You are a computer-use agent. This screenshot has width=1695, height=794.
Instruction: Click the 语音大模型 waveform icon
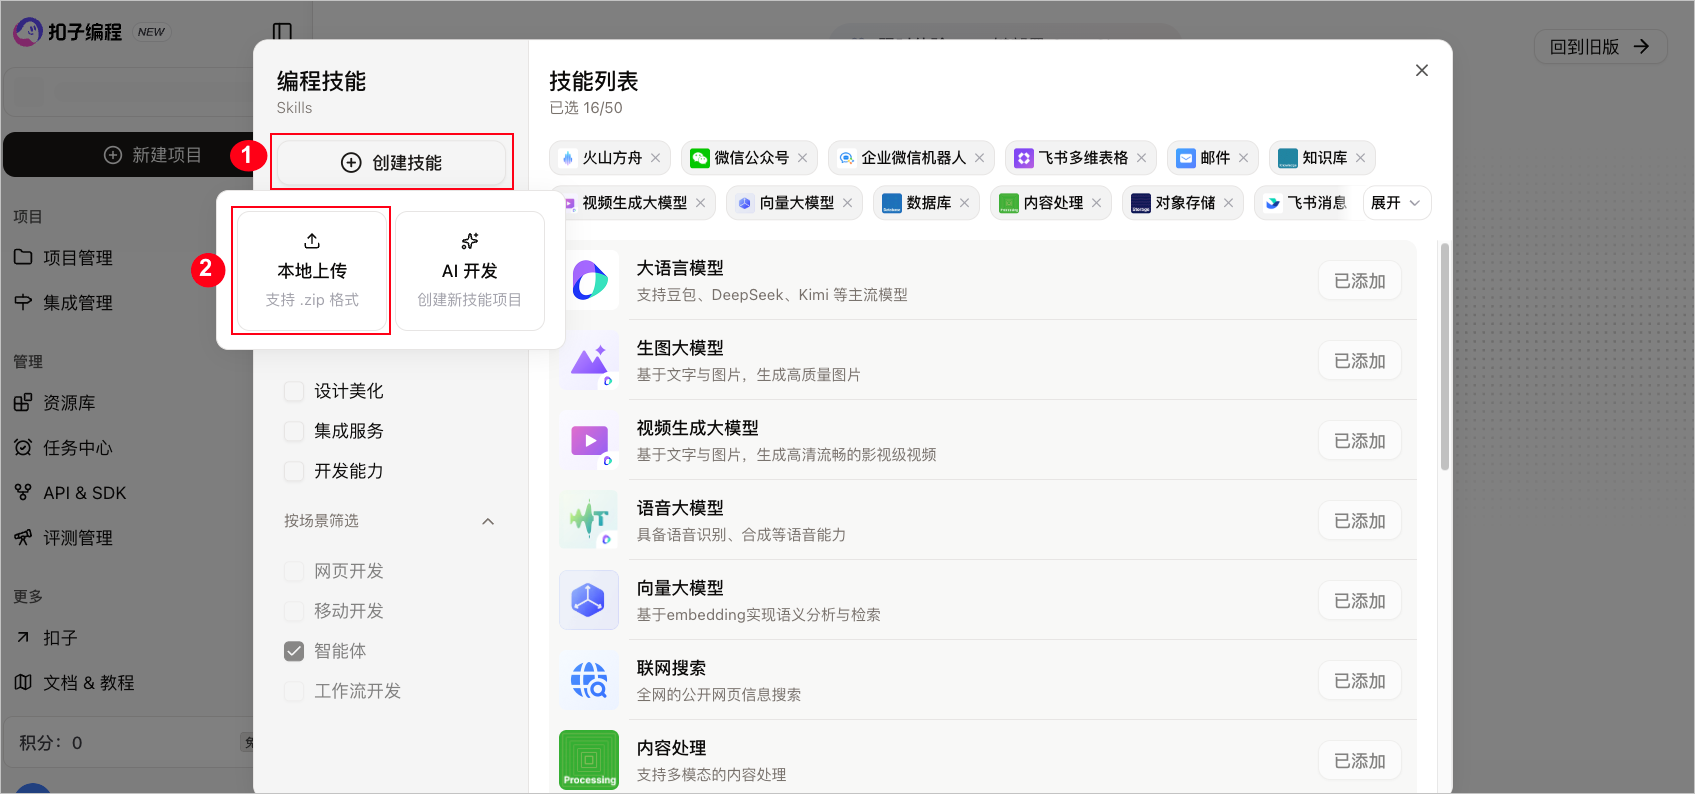click(x=589, y=520)
